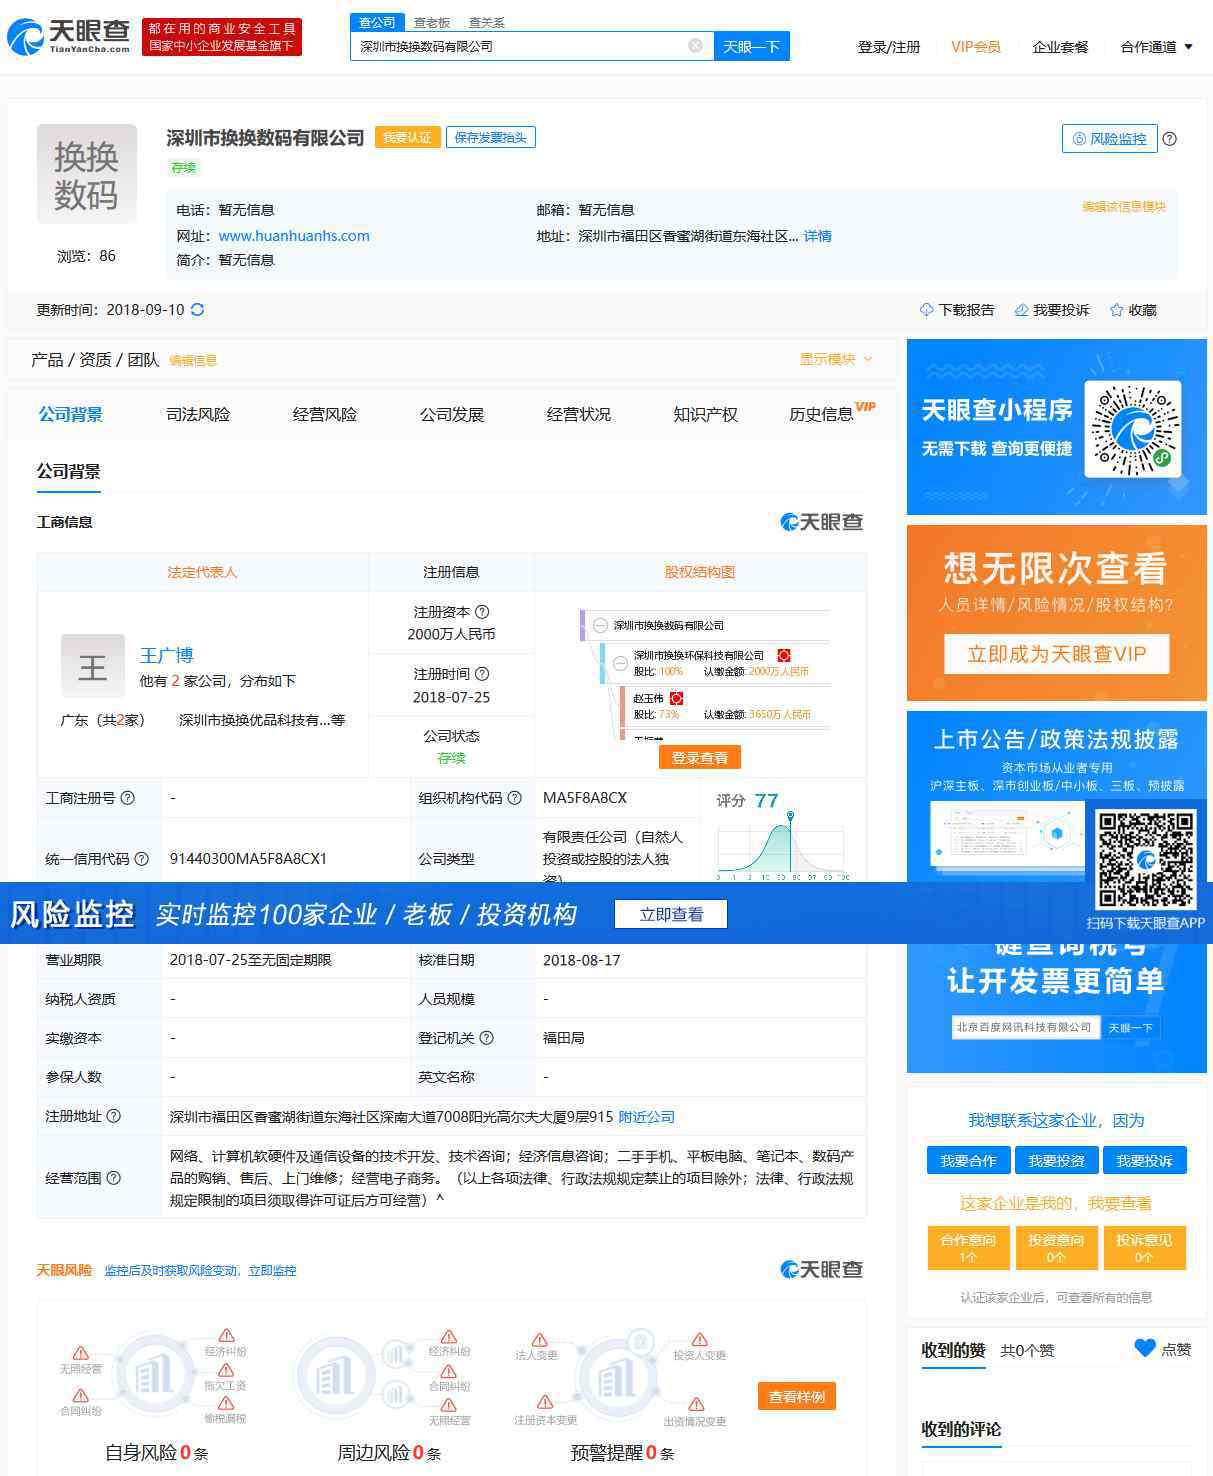Screen dimensions: 1213x1476
Task: Select the 登记机关 value 福田局
Action: (x=564, y=1038)
